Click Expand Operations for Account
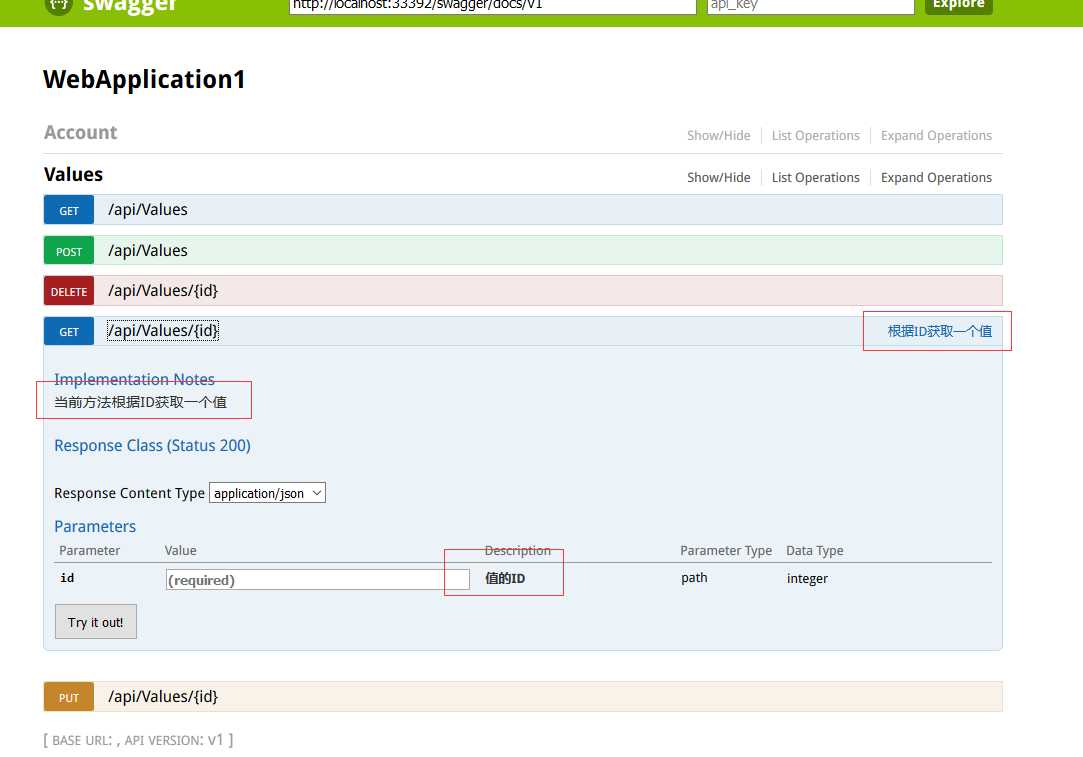 click(x=936, y=135)
